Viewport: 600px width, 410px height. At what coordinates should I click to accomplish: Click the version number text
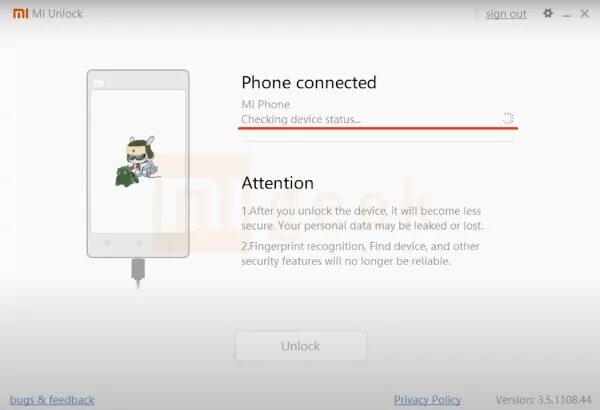point(543,400)
